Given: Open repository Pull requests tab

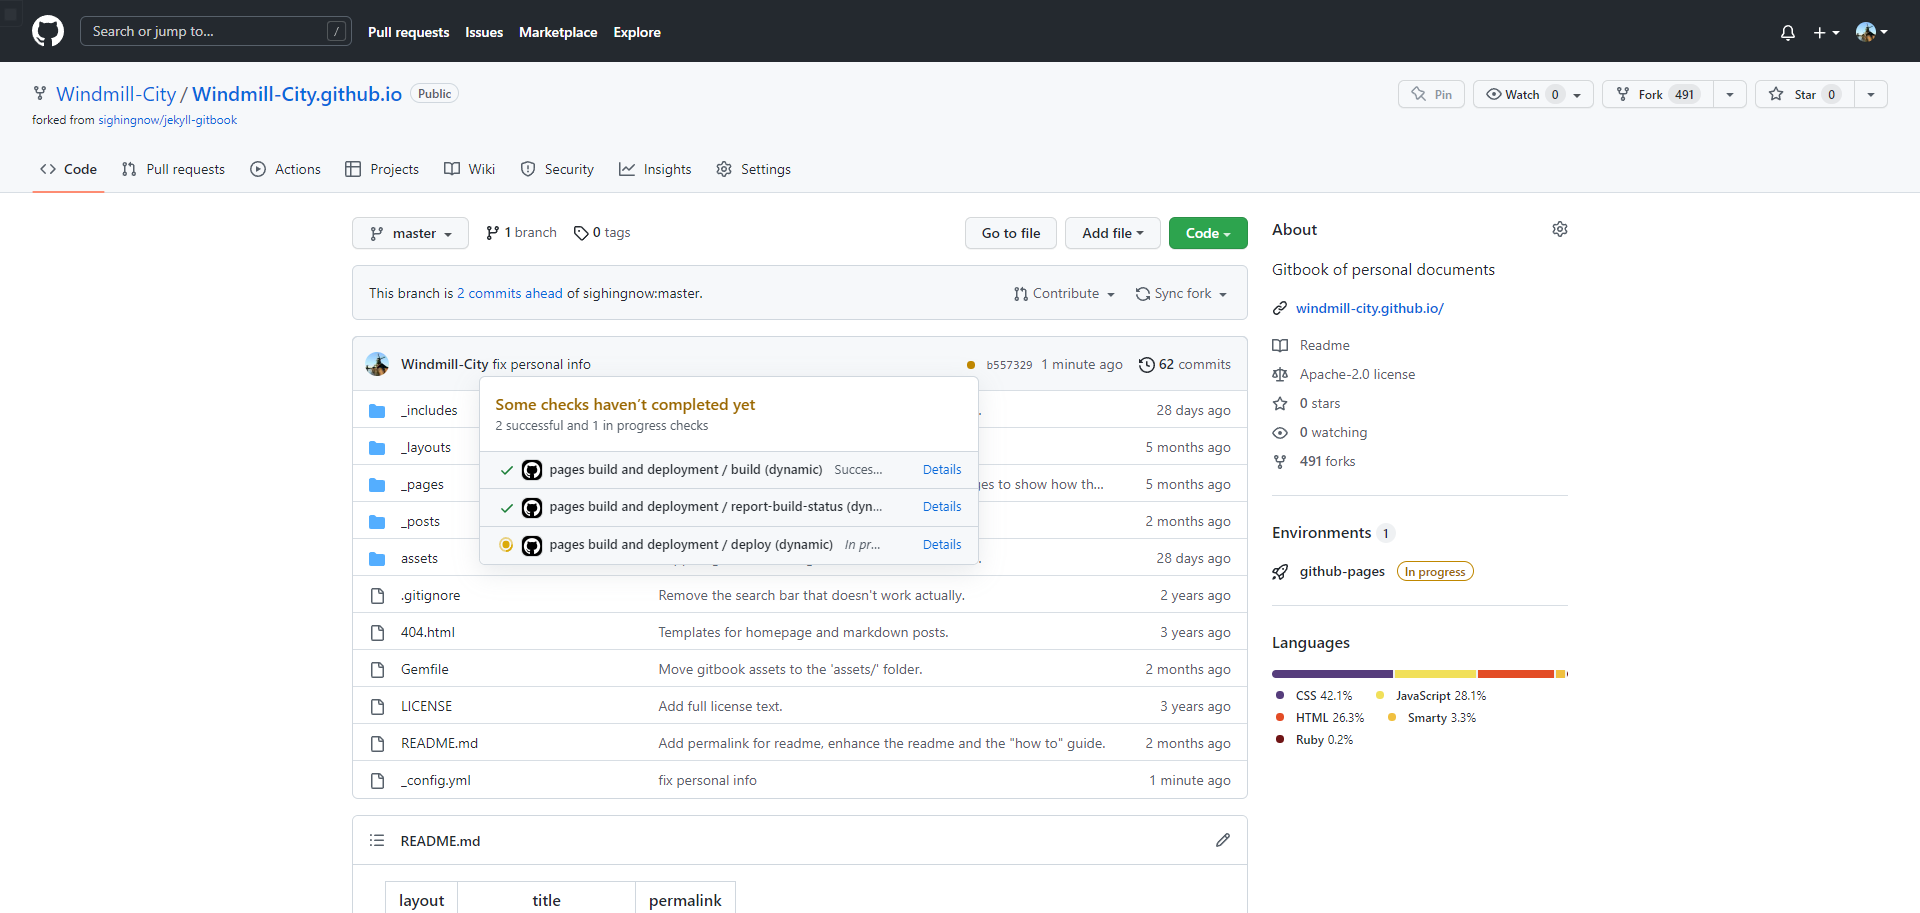Looking at the screenshot, I should [173, 169].
